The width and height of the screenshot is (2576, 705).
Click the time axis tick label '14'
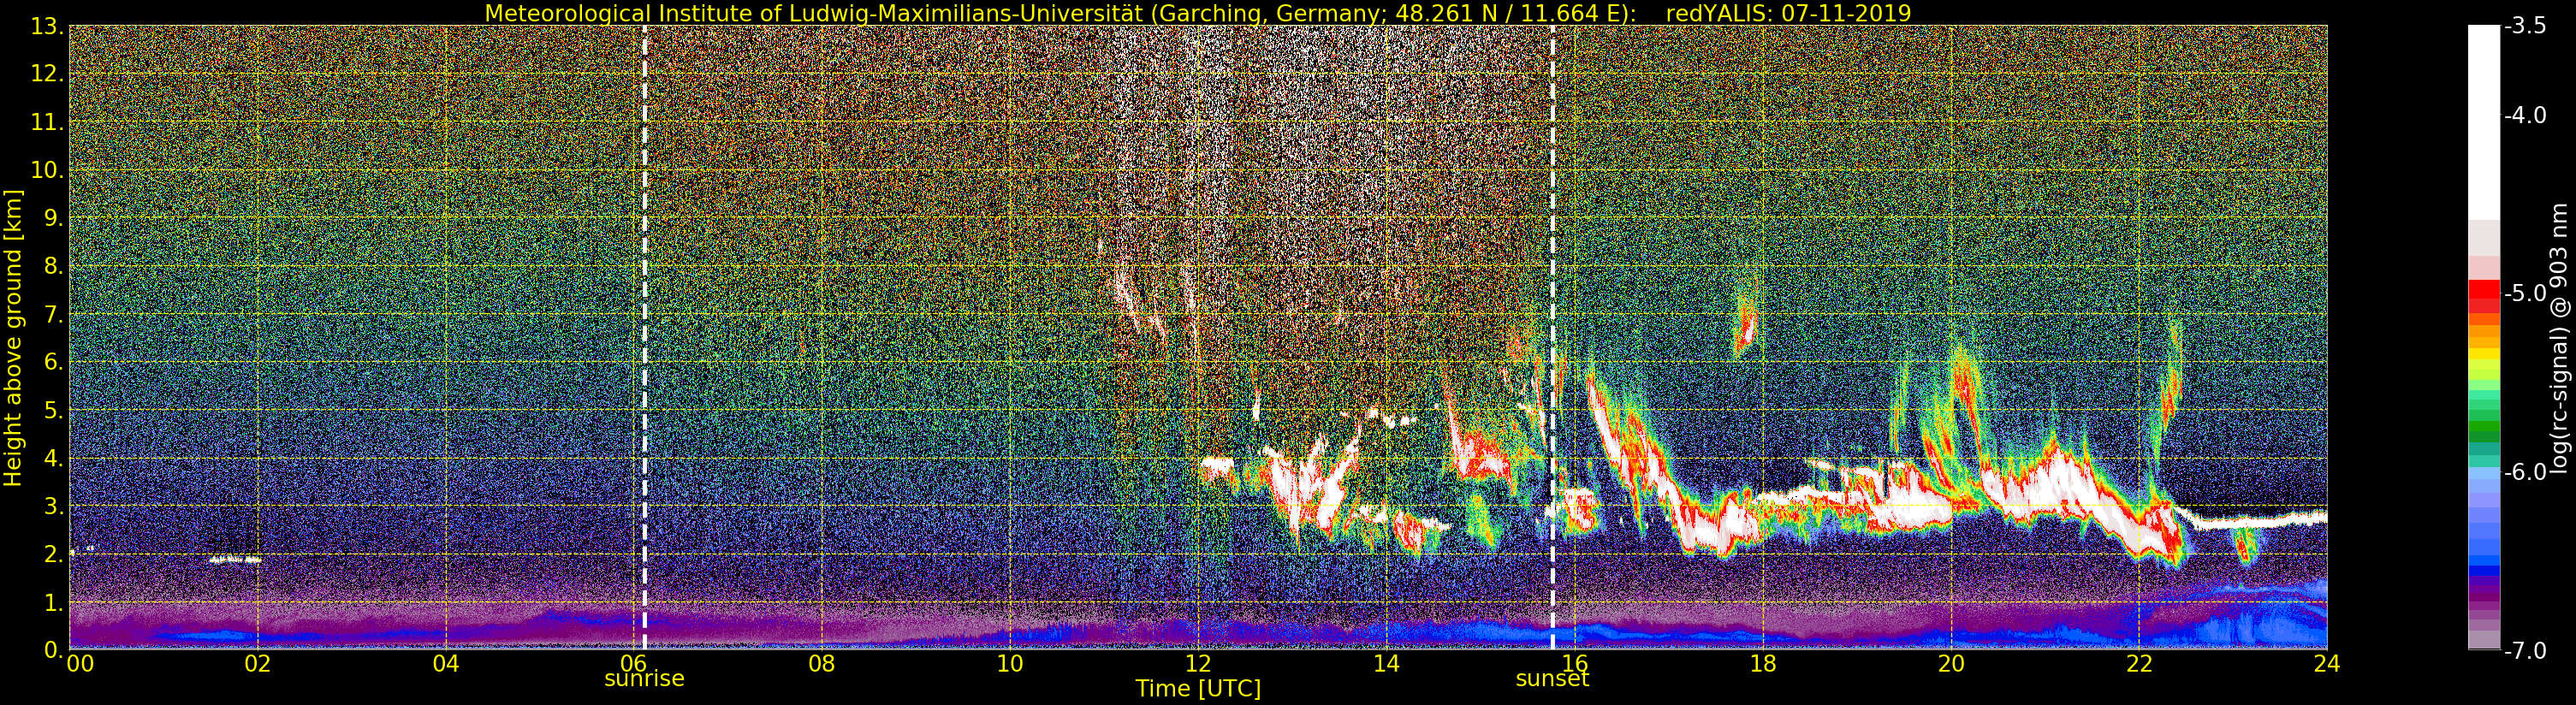pyautogui.click(x=1386, y=664)
